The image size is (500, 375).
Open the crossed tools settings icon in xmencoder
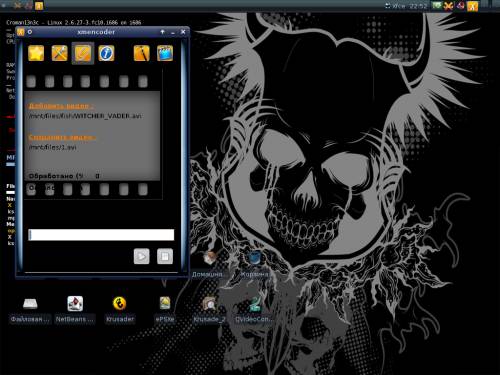pyautogui.click(x=60, y=53)
